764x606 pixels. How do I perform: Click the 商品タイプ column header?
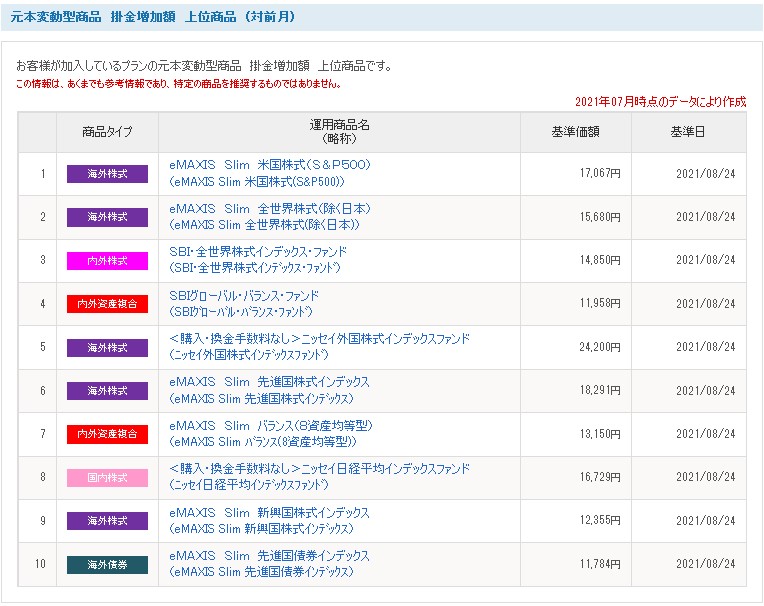click(x=107, y=132)
